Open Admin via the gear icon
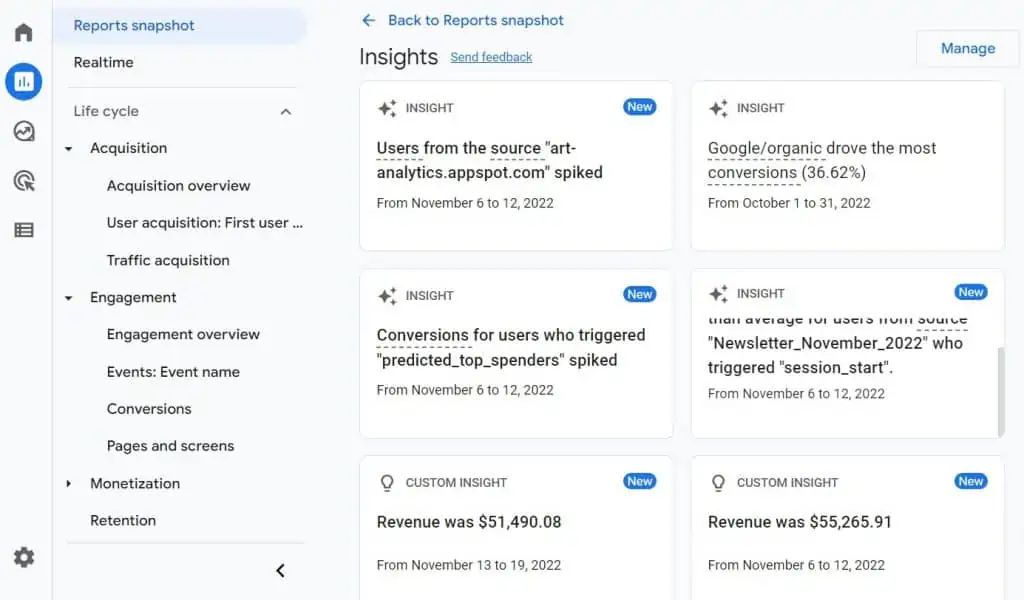Screen dimensions: 1024x600 (x=23, y=557)
